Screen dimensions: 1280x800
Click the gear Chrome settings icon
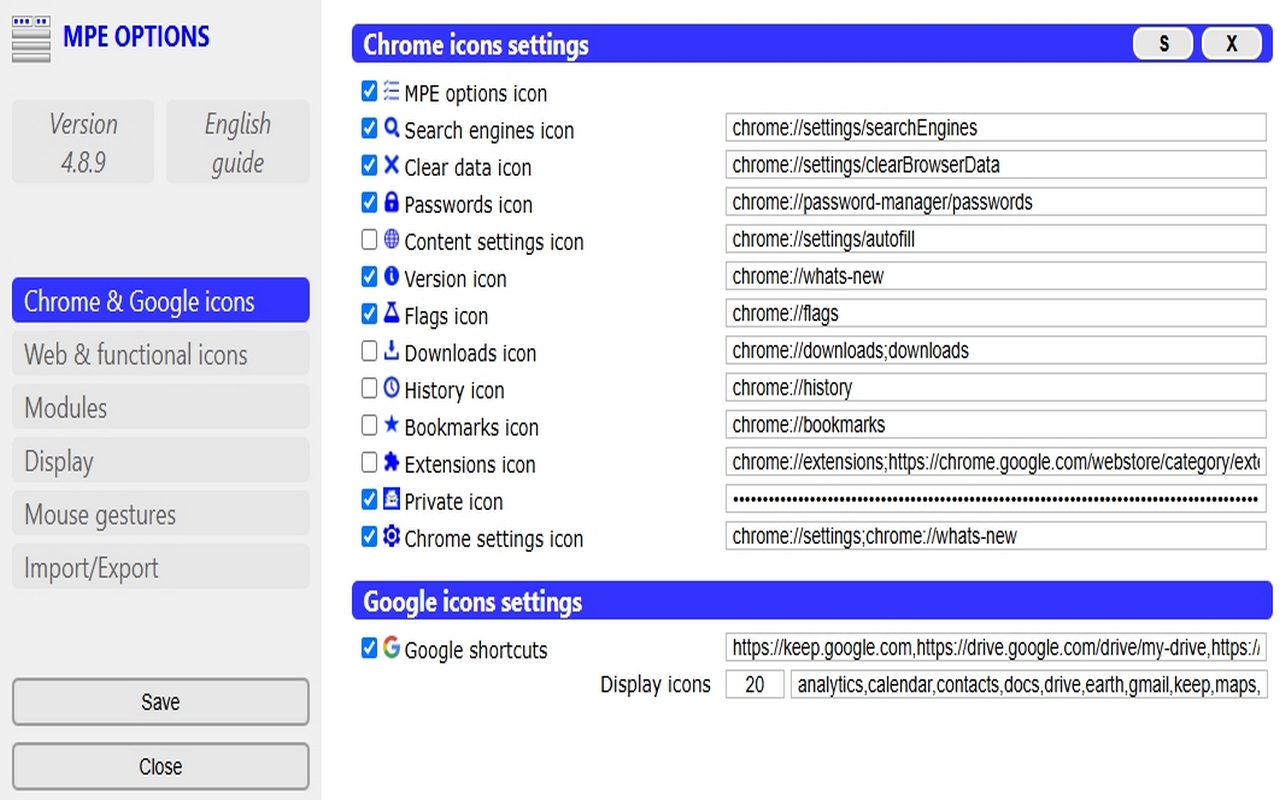pyautogui.click(x=391, y=536)
